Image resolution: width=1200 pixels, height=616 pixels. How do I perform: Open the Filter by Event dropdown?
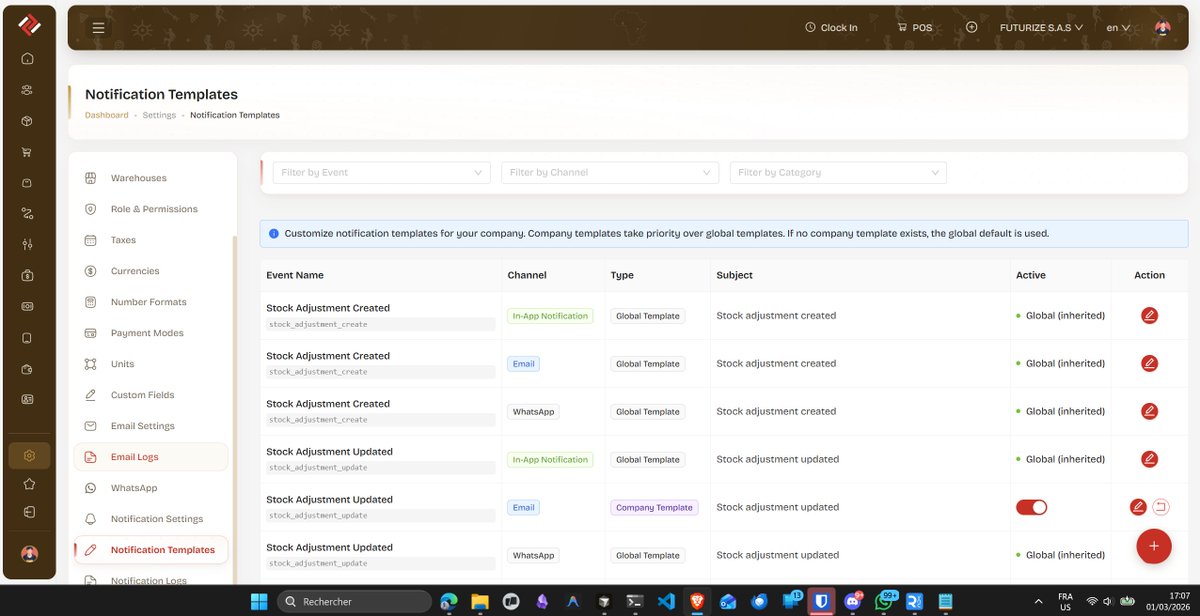(x=382, y=172)
